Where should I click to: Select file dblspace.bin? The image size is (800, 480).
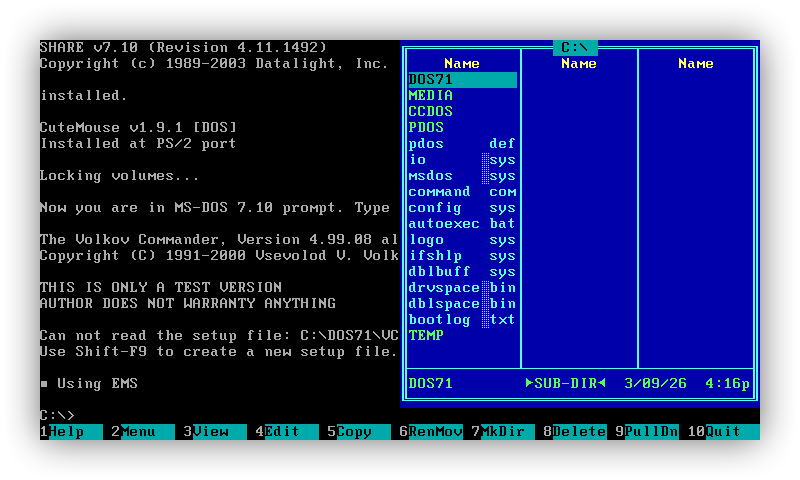coord(462,304)
